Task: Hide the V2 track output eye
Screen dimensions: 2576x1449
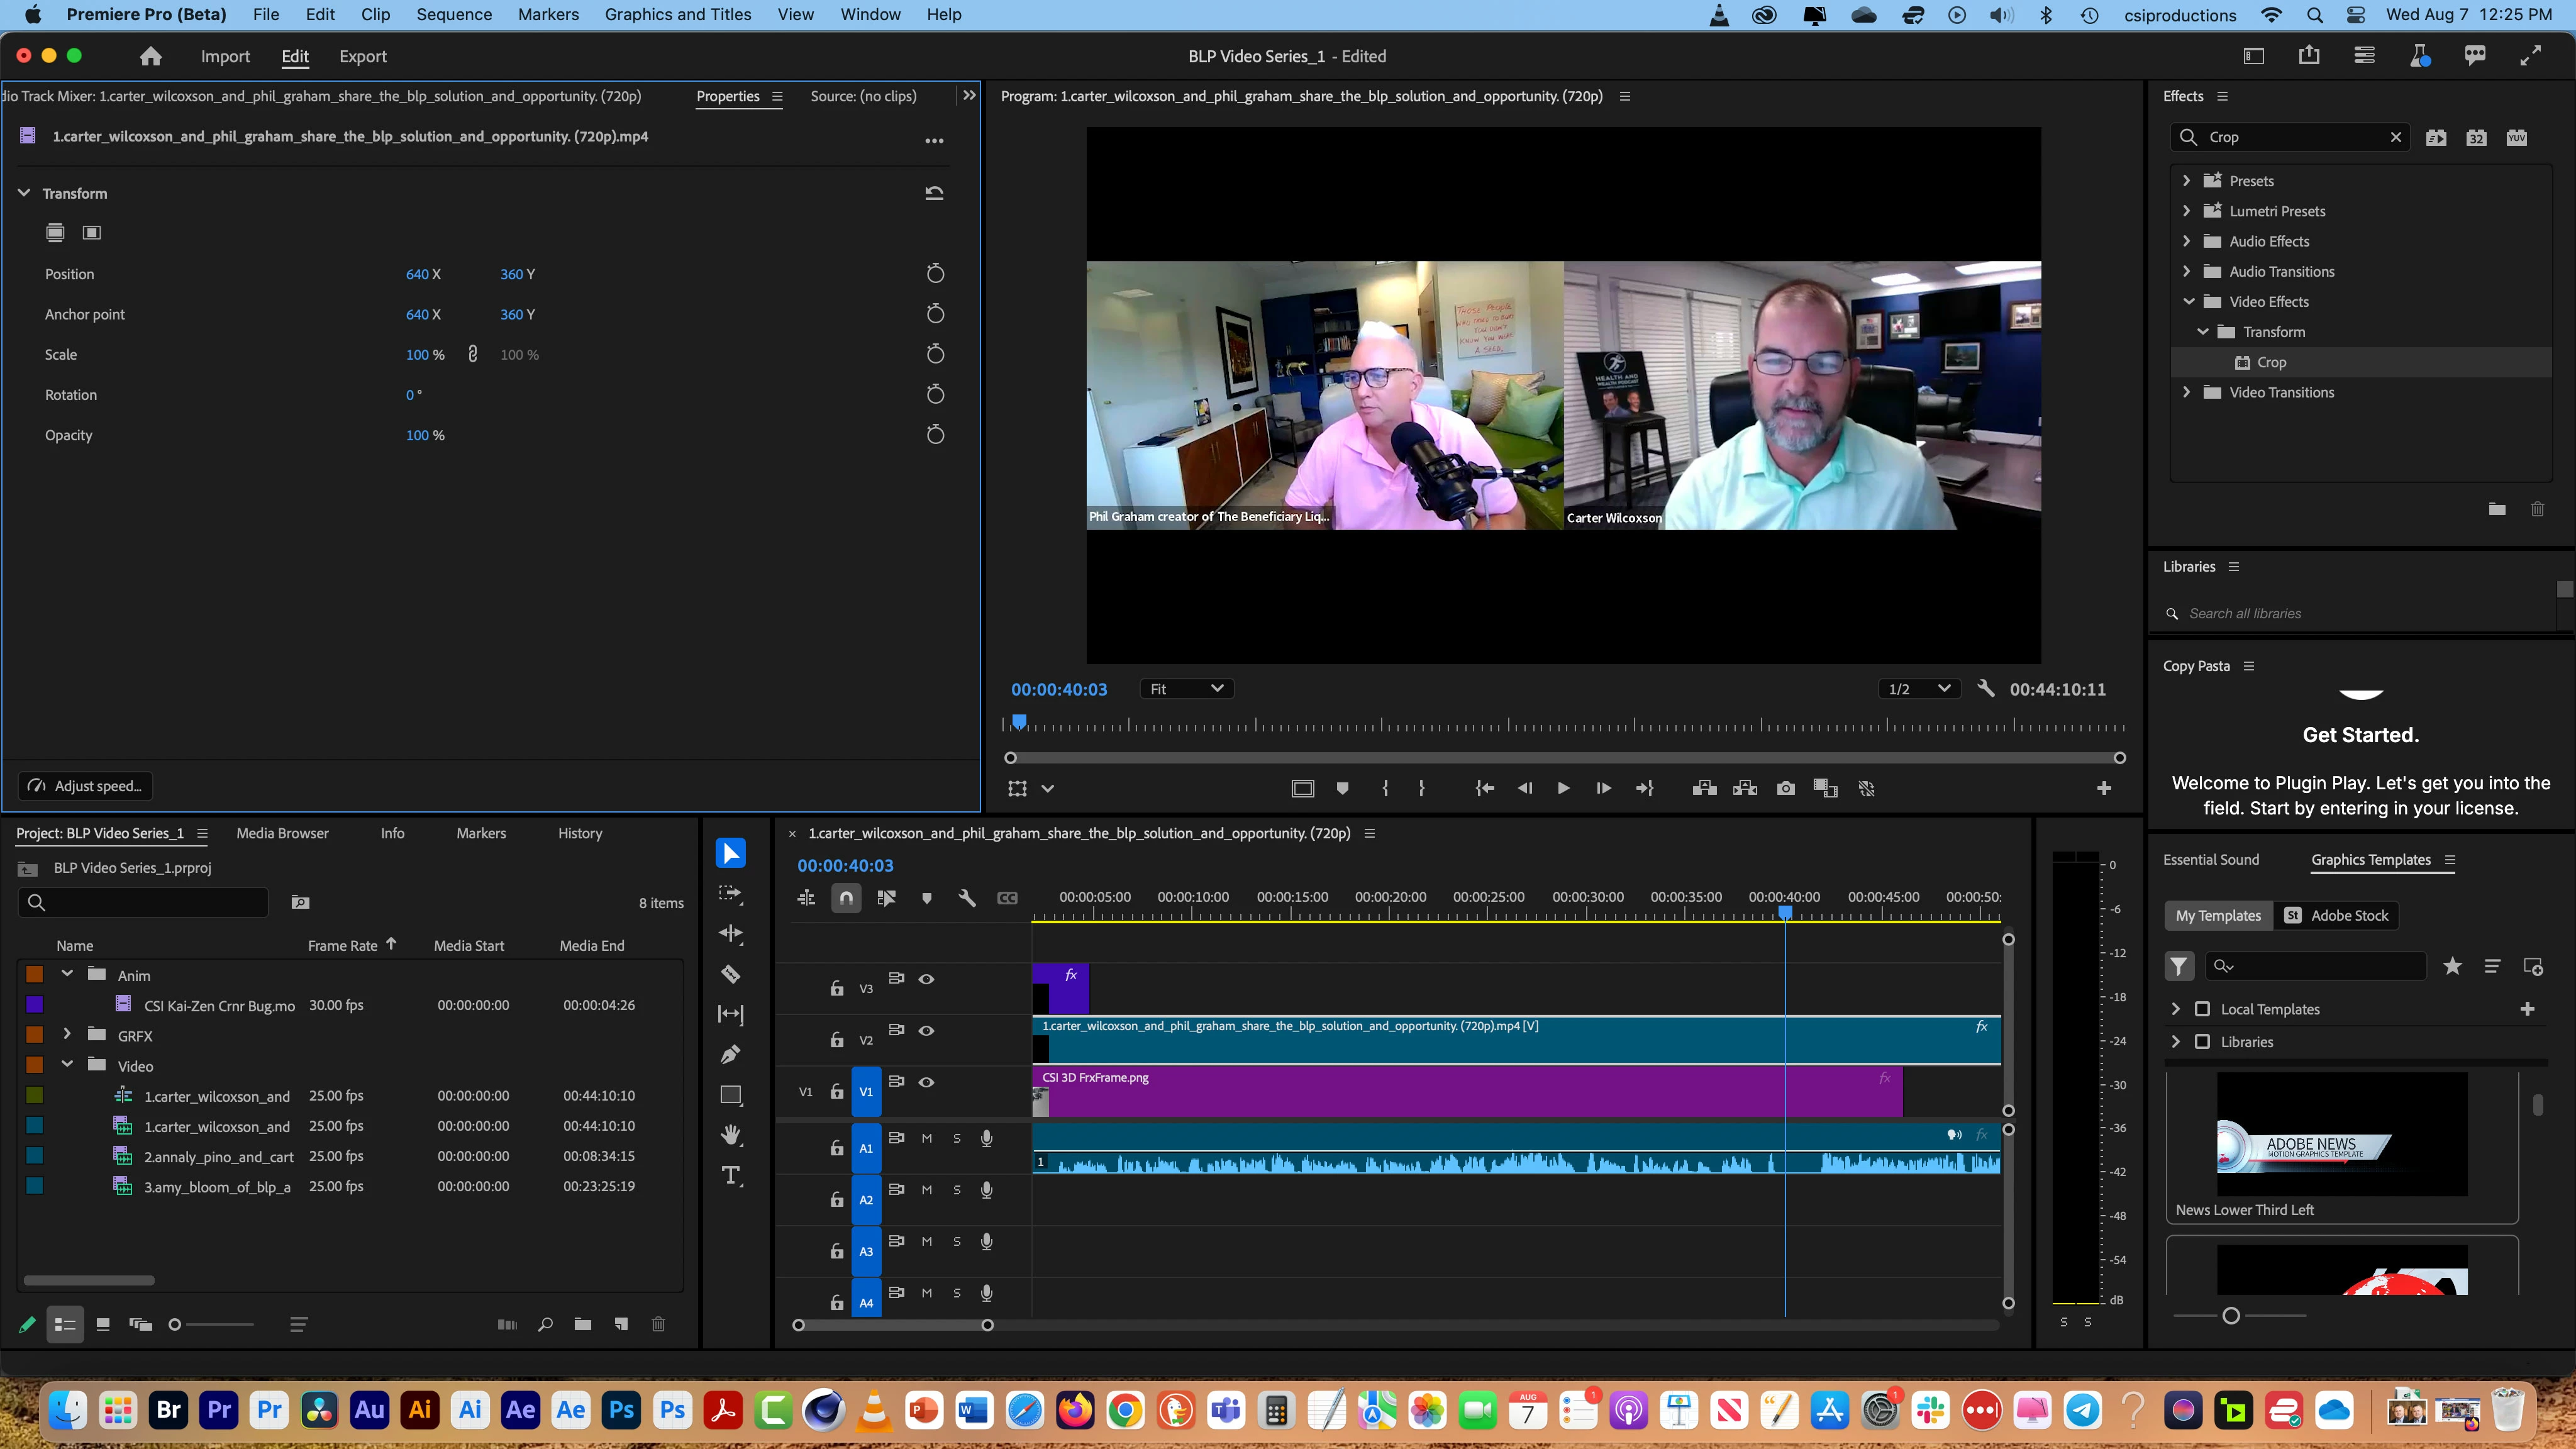Action: pyautogui.click(x=926, y=1030)
